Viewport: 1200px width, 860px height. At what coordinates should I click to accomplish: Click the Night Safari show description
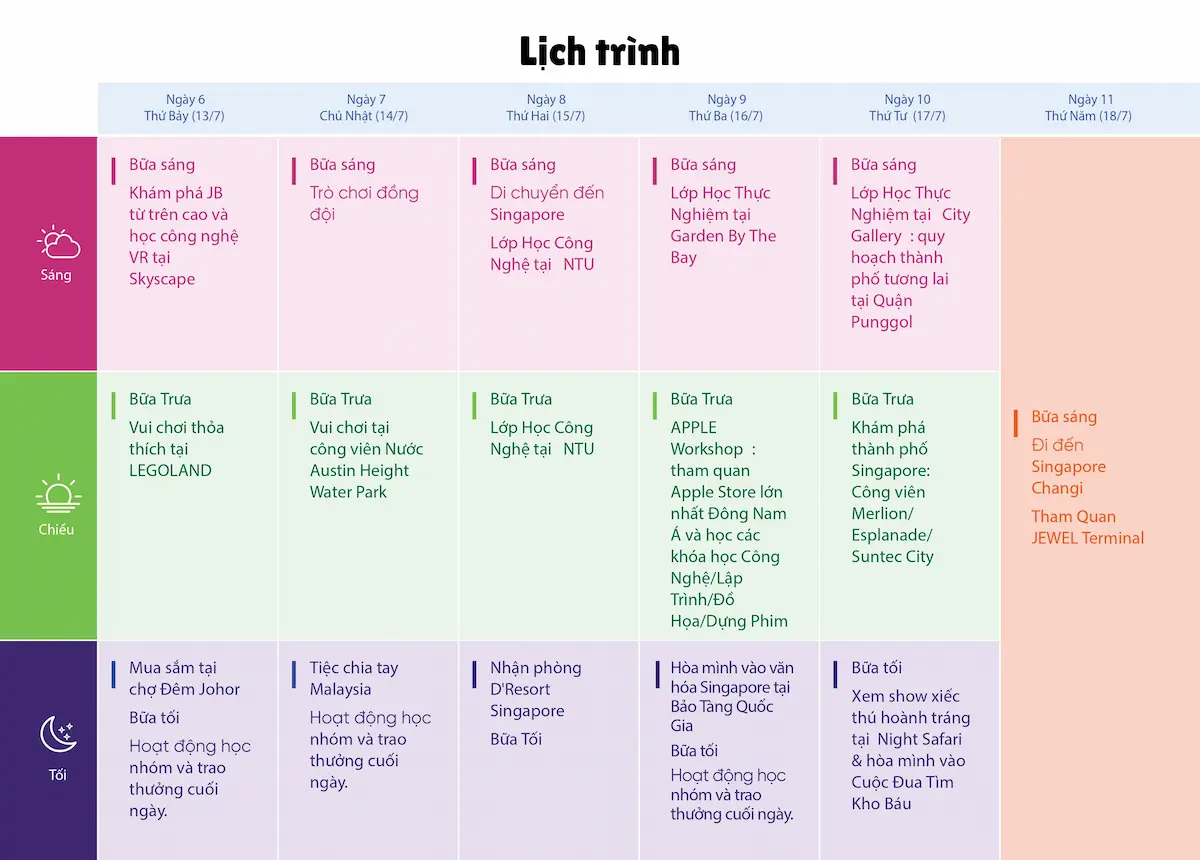point(910,749)
